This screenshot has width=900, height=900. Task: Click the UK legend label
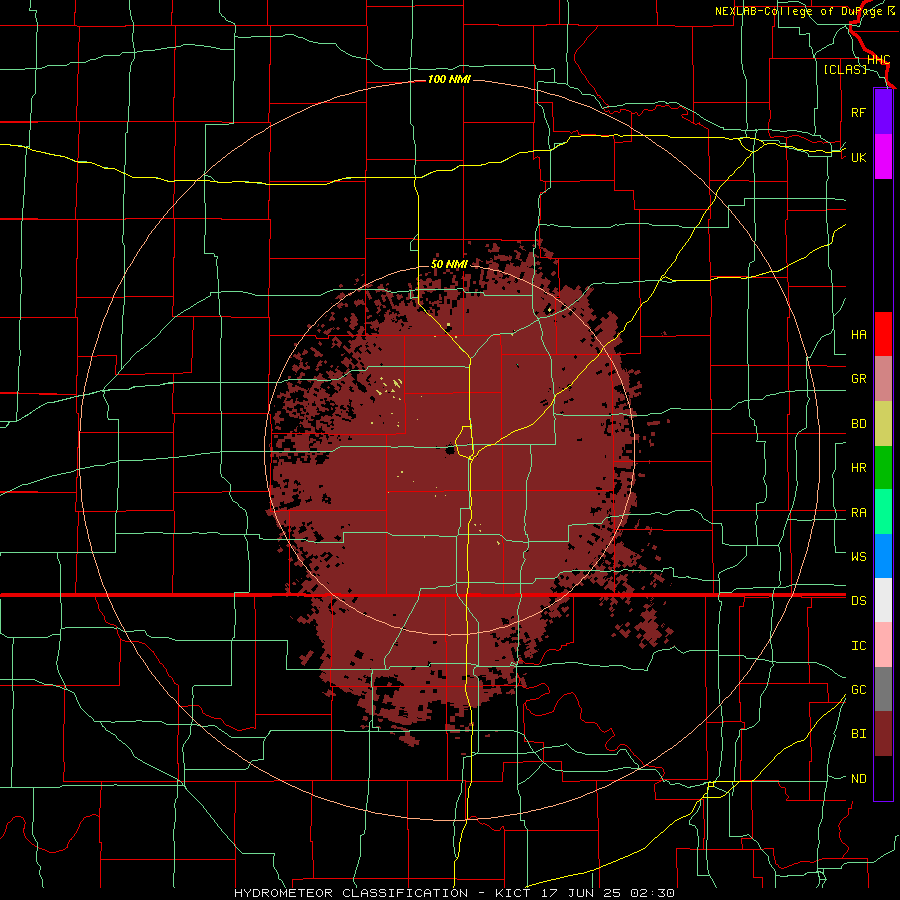pos(858,157)
